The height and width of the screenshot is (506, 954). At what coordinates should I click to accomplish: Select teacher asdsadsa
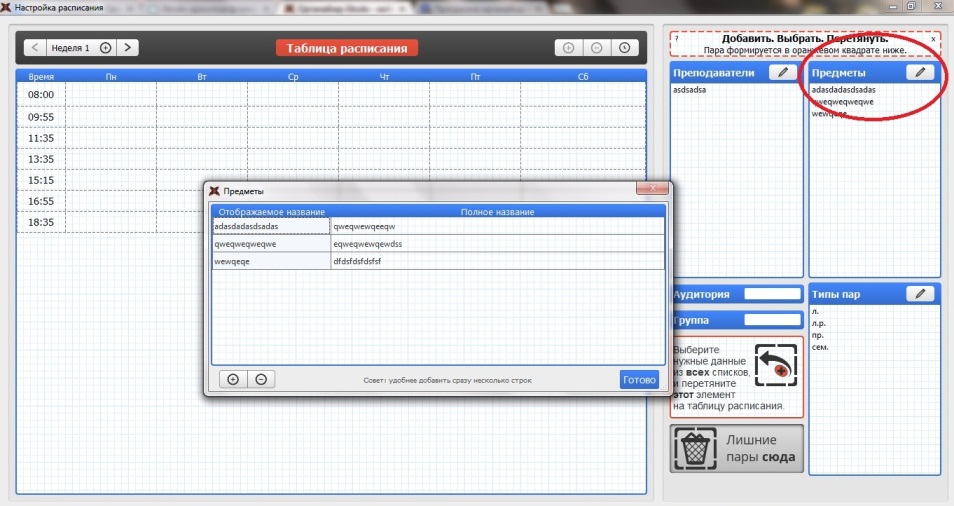pyautogui.click(x=689, y=89)
